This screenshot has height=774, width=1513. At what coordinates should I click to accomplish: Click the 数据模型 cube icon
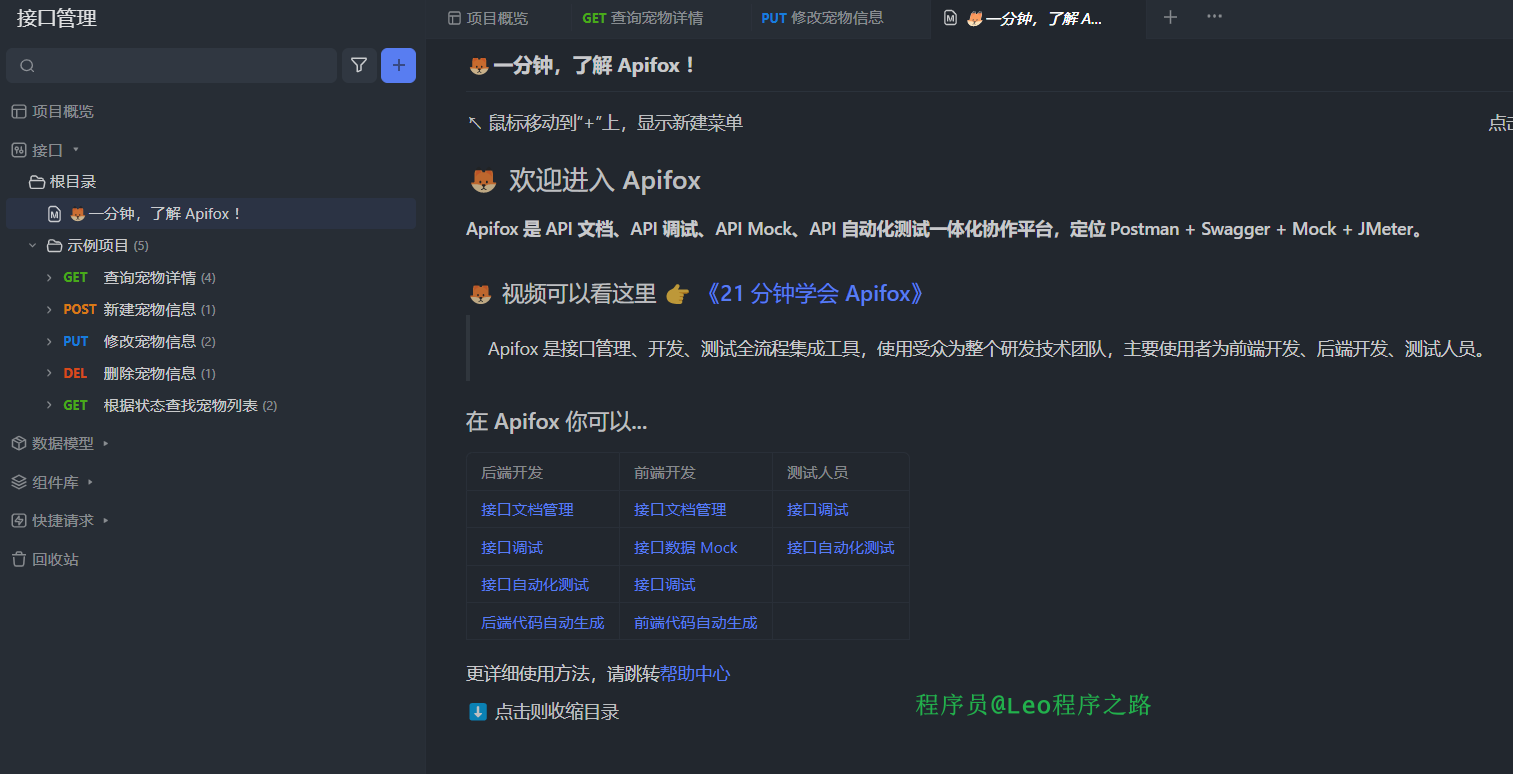coord(19,443)
